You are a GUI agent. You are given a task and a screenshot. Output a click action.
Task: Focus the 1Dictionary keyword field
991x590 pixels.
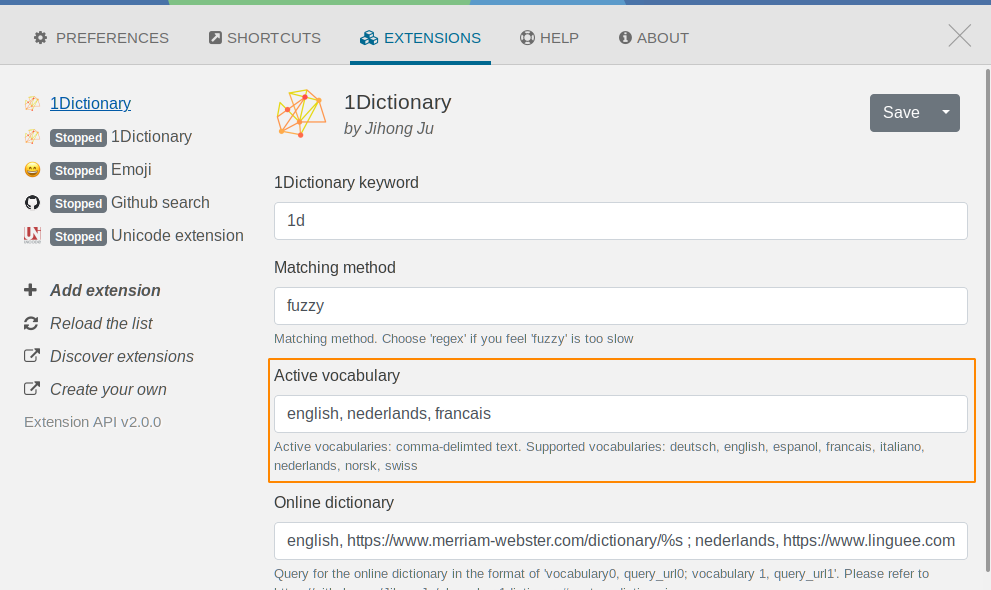point(621,221)
